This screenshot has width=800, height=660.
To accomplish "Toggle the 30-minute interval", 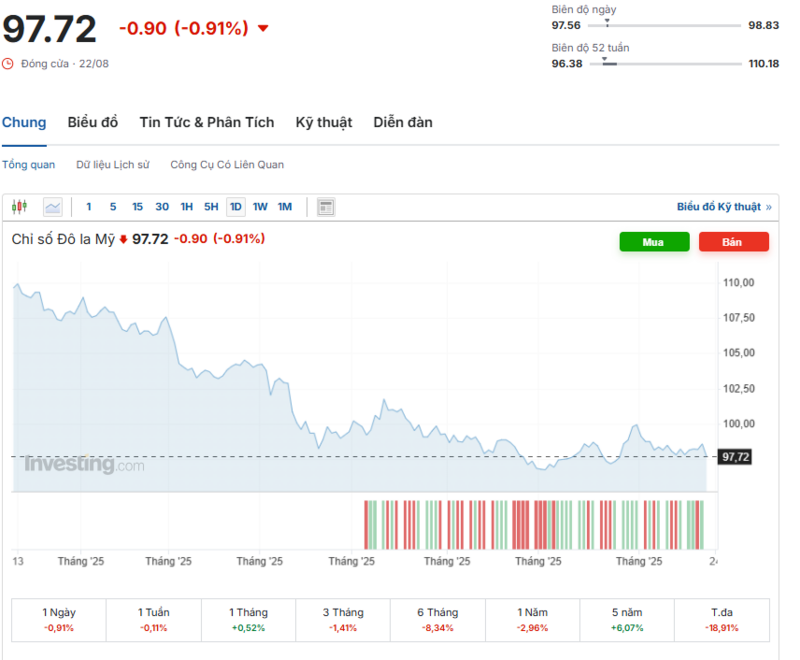I will click(162, 206).
